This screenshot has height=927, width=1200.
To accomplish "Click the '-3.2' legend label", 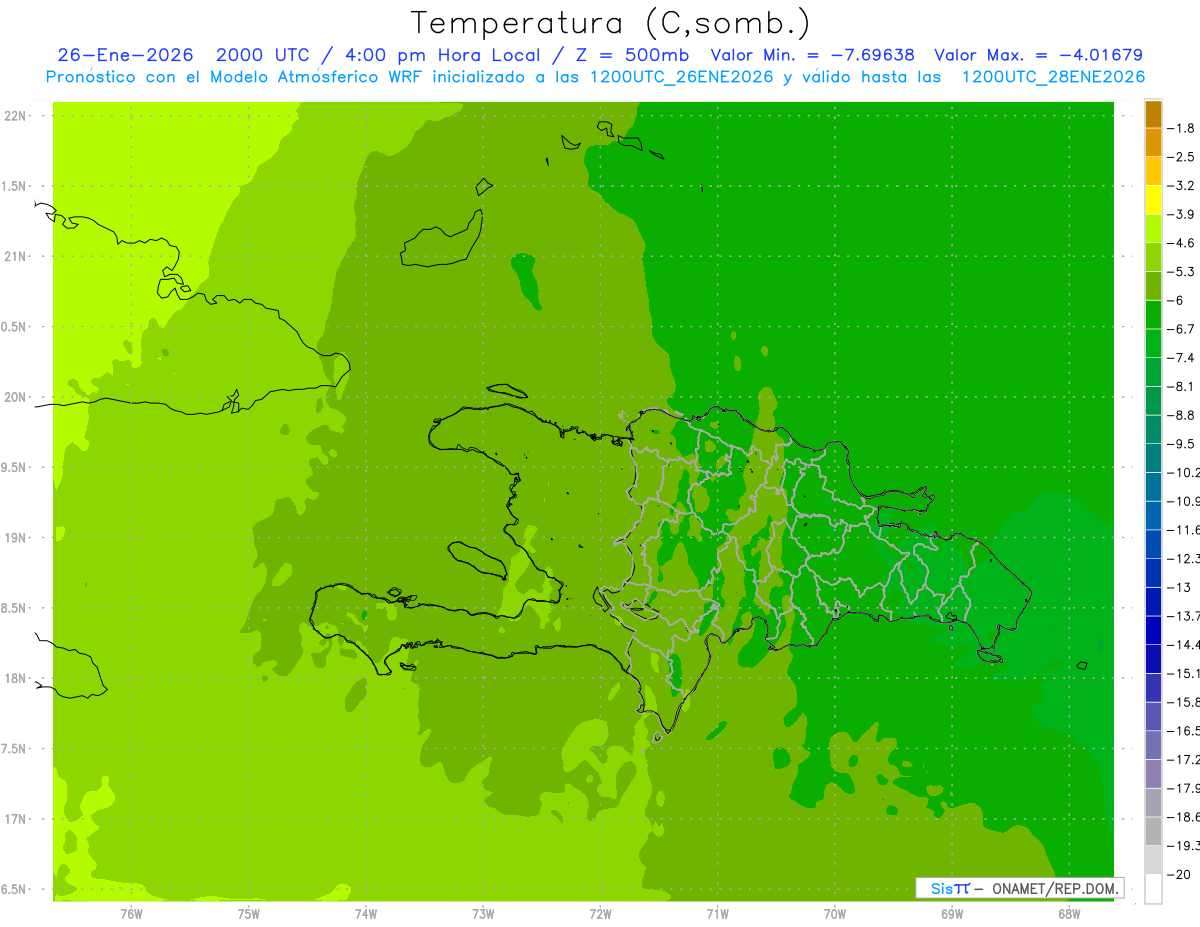I will click(1181, 185).
